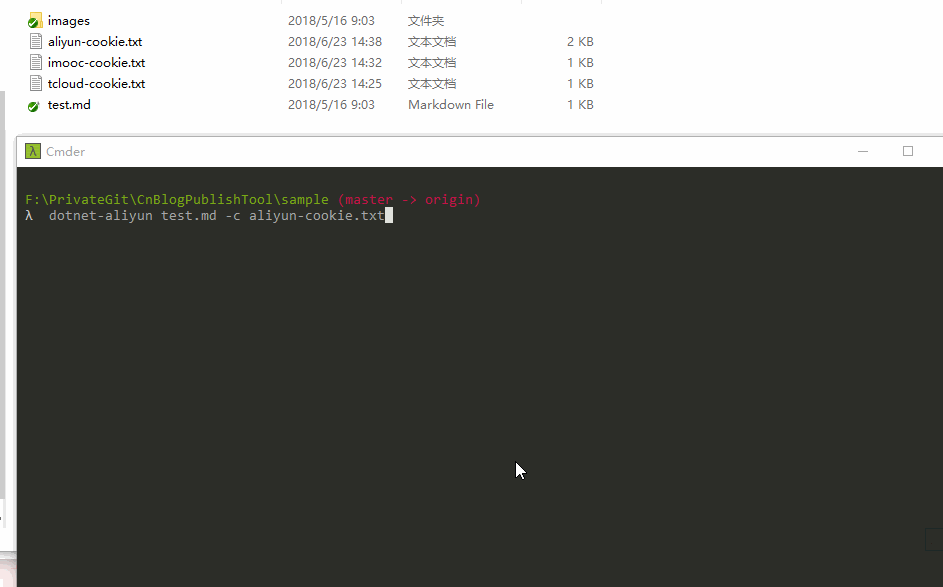The height and width of the screenshot is (587, 943).
Task: Click the 1 KB size of test.md
Action: click(580, 105)
